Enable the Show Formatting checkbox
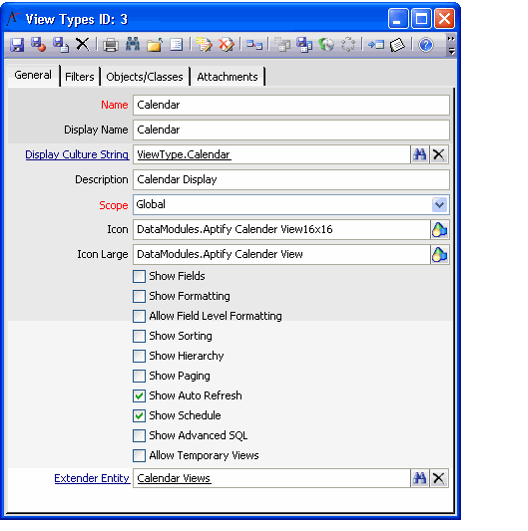The width and height of the screenshot is (528, 531). 139,296
